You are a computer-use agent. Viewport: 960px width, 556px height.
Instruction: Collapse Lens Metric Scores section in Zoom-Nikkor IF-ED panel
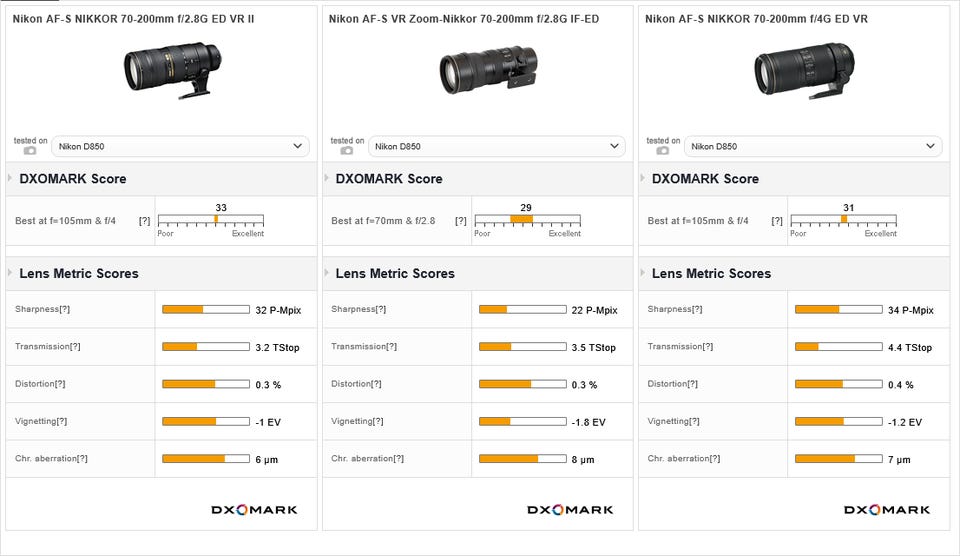click(327, 273)
